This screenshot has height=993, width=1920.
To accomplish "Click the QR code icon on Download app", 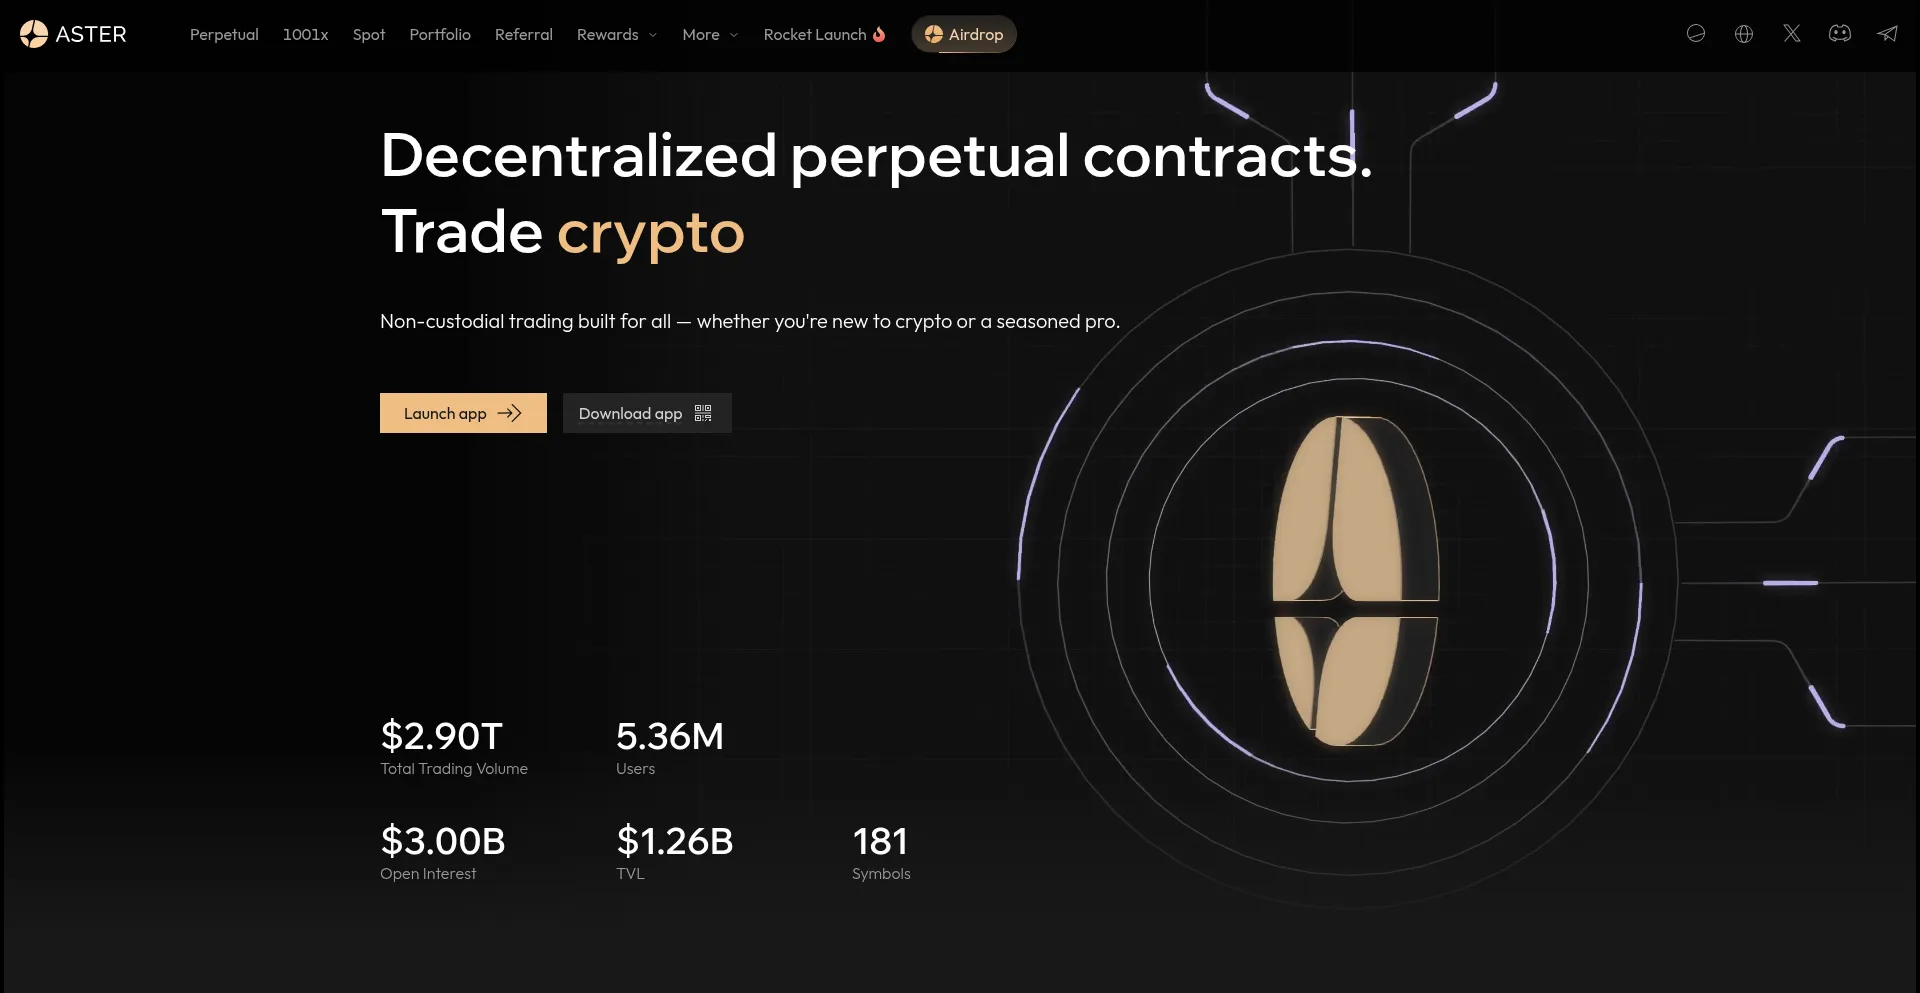I will [x=703, y=413].
